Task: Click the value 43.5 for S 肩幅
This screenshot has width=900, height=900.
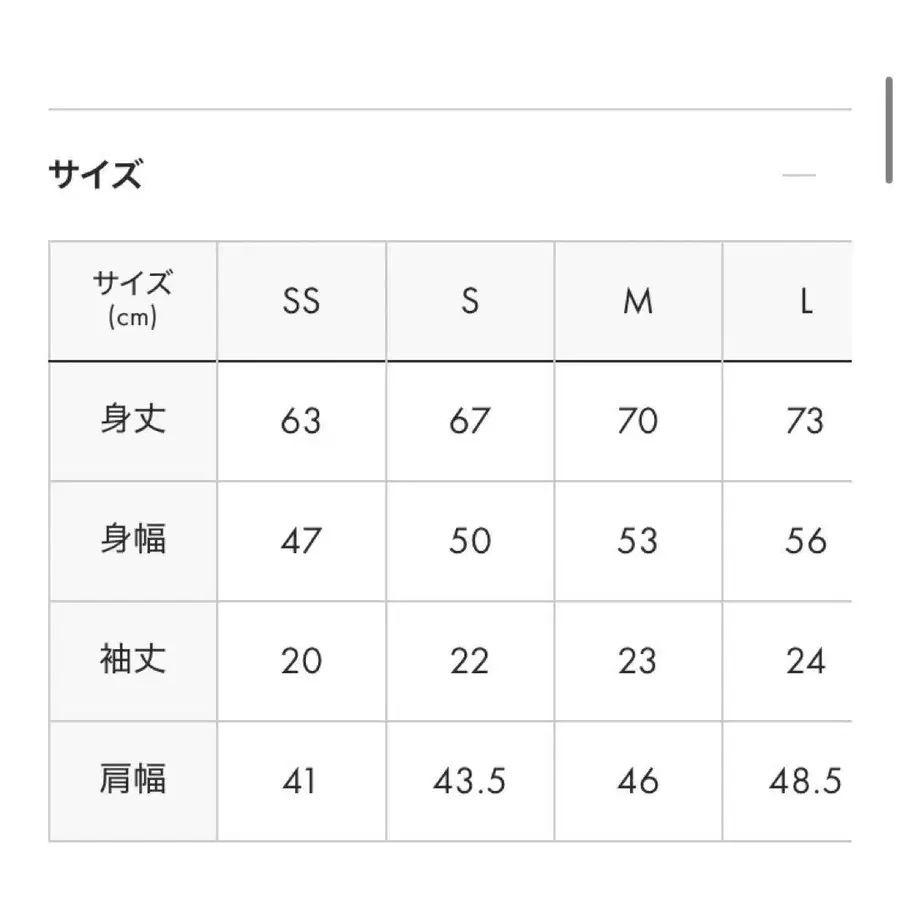Action: coord(470,781)
